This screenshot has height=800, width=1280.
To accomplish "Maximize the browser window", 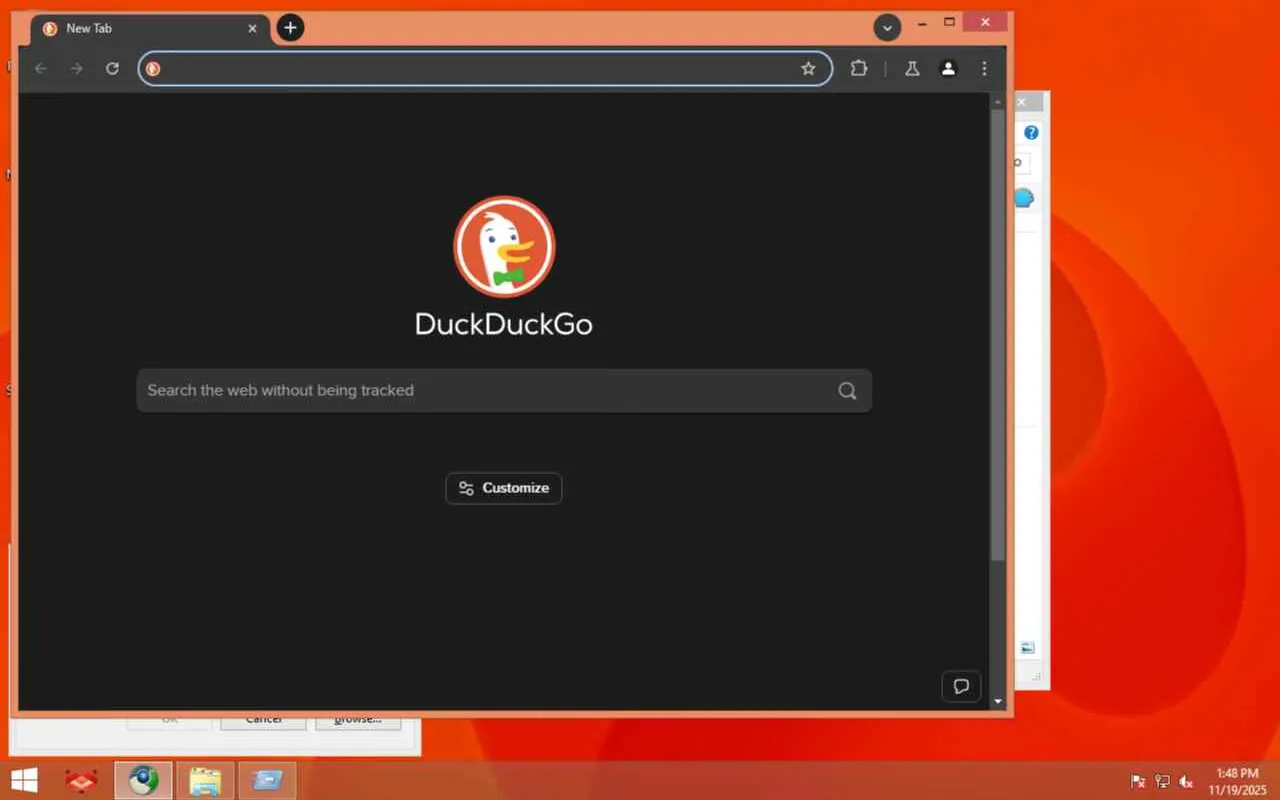I will 950,22.
